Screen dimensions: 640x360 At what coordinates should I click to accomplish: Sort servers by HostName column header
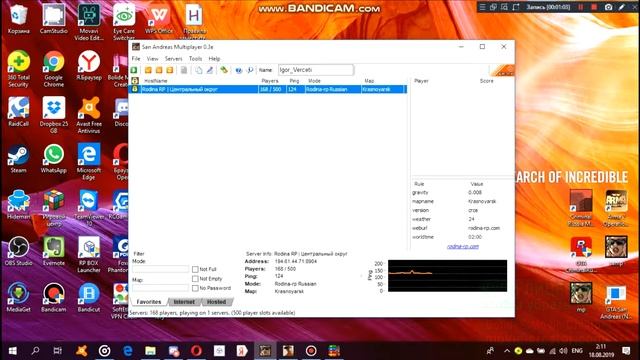coord(200,81)
